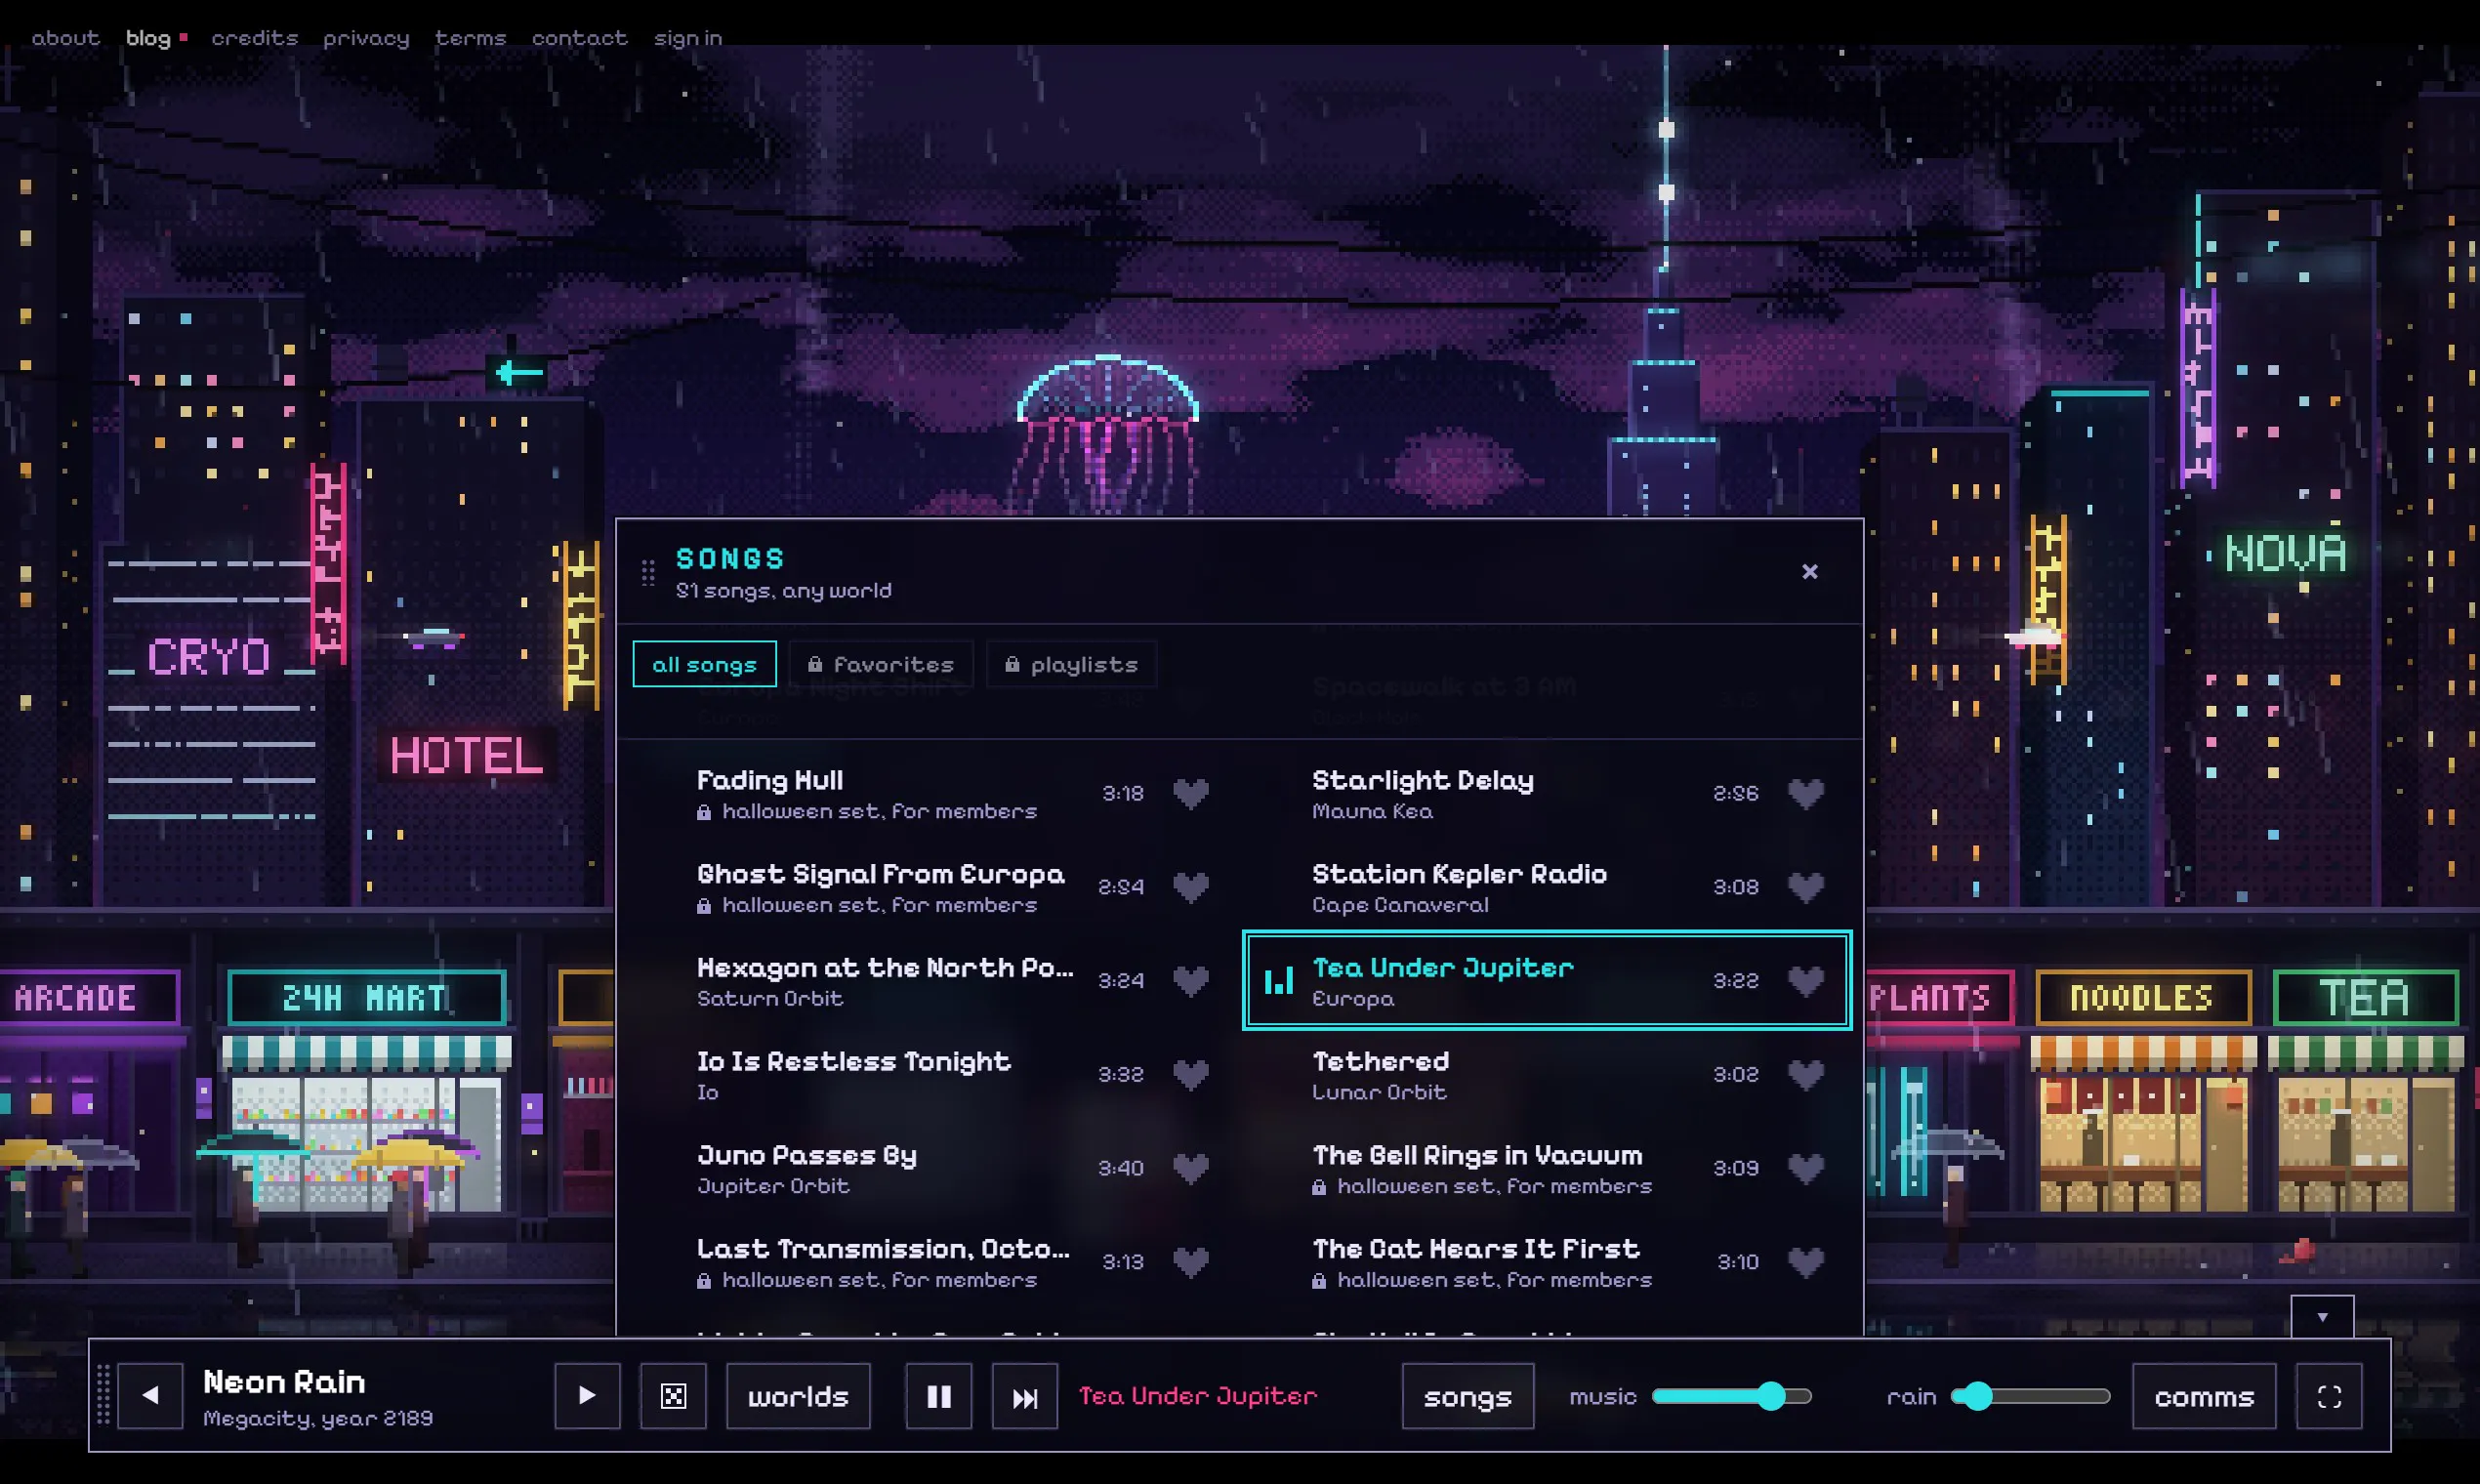2480x1484 pixels.
Task: Favorite the song Fading Hull
Action: pos(1190,794)
